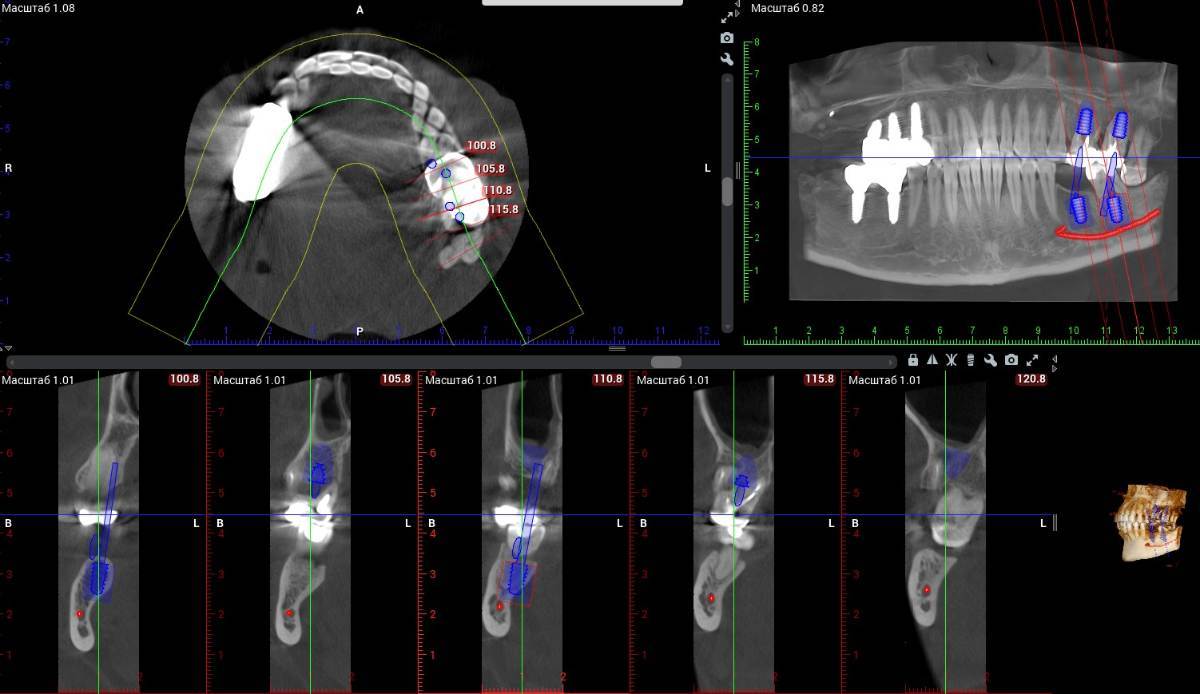Click the red nerve marker in 120.8 cross-section
Image resolution: width=1200 pixels, height=694 pixels.
[927, 590]
